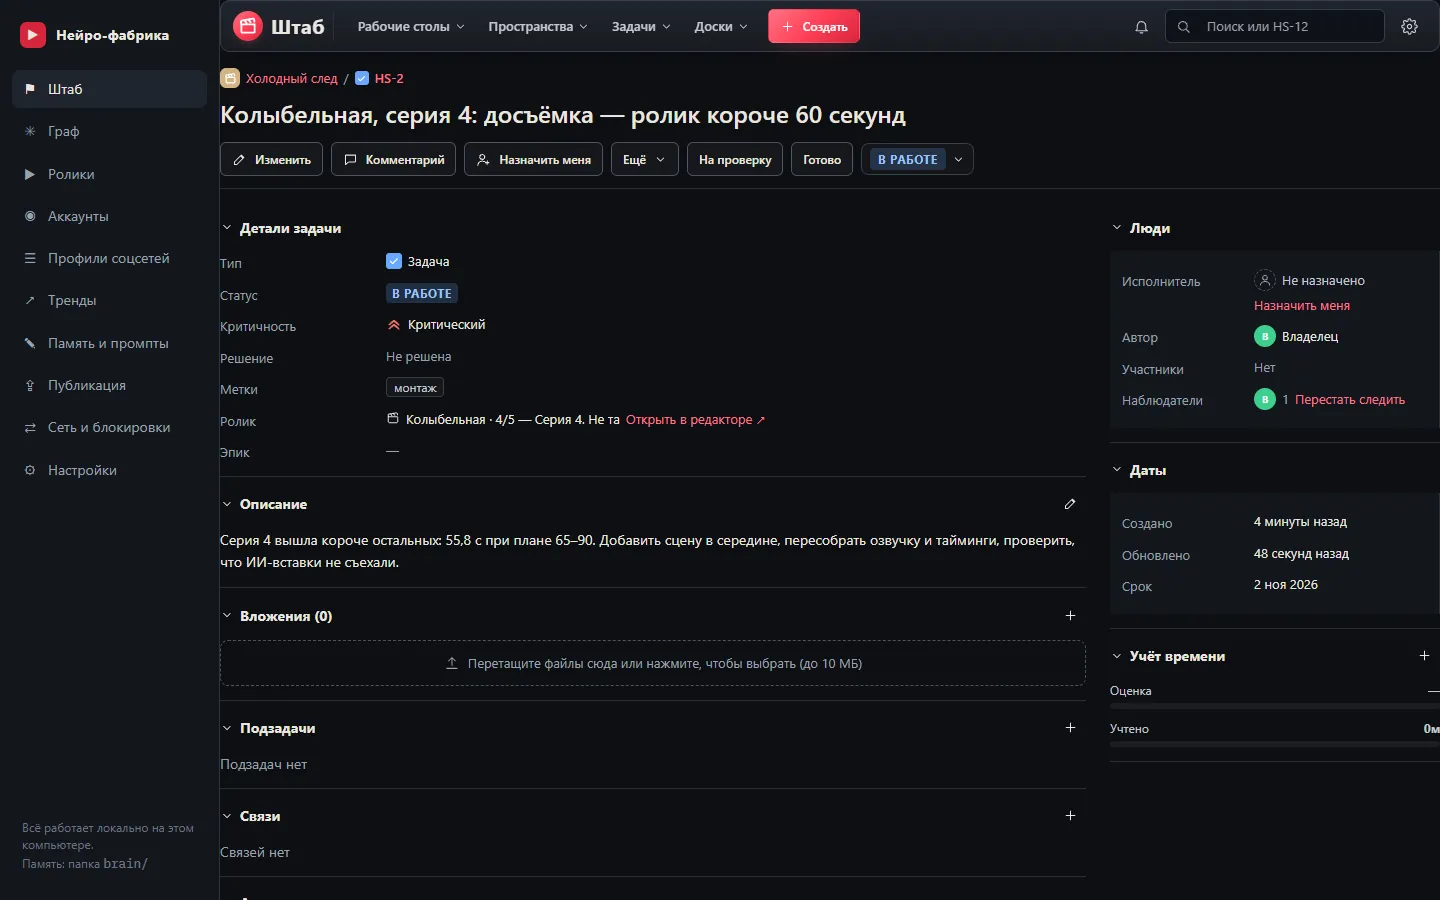Add attachment with plus icon in Вложения
The height and width of the screenshot is (900, 1440).
1070,616
